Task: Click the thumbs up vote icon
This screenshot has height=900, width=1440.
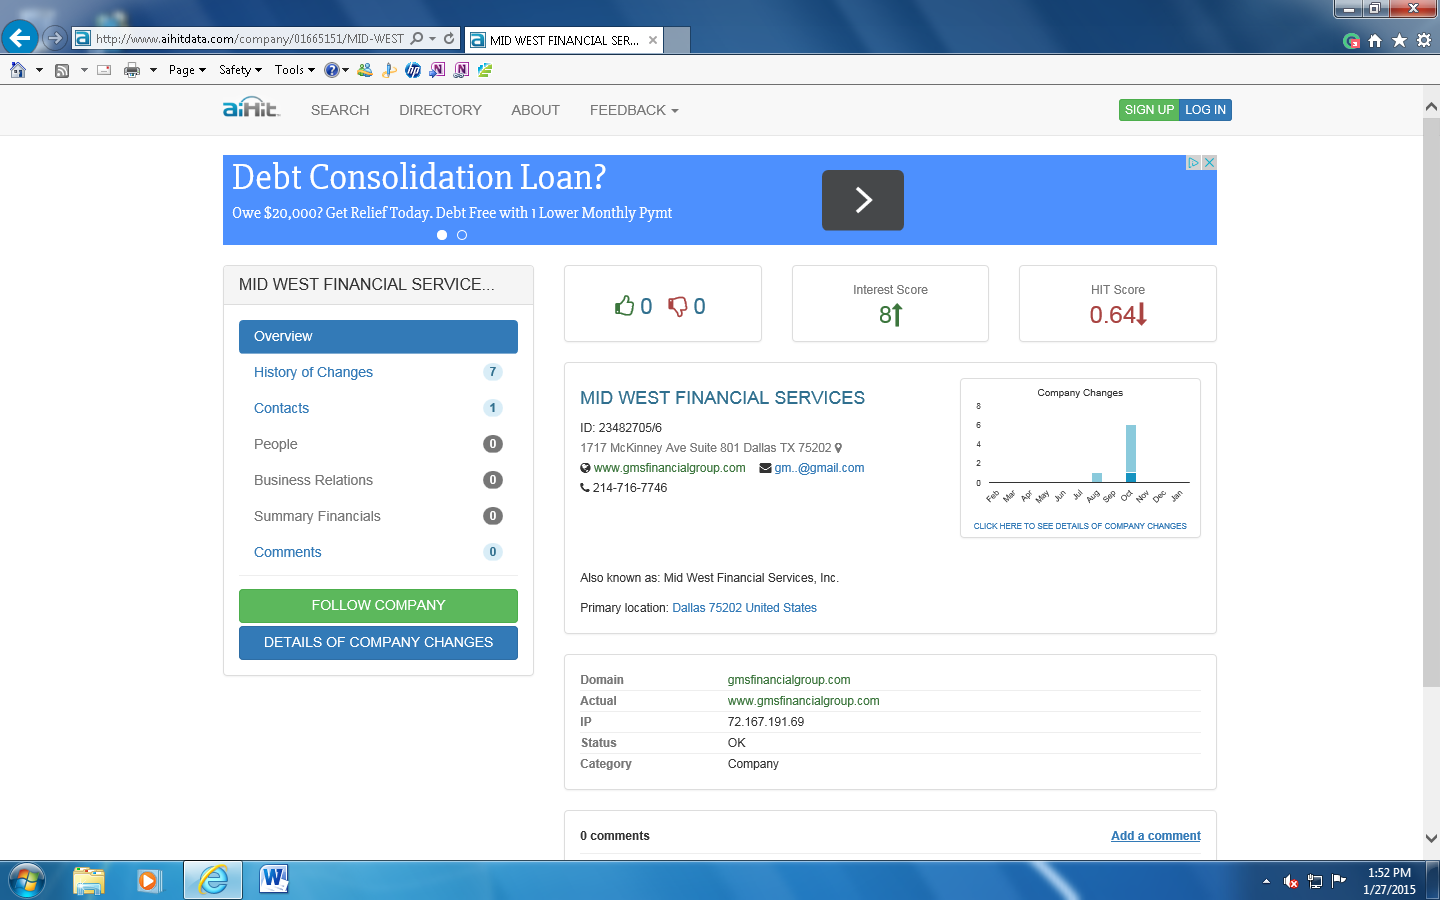Action: pos(625,306)
